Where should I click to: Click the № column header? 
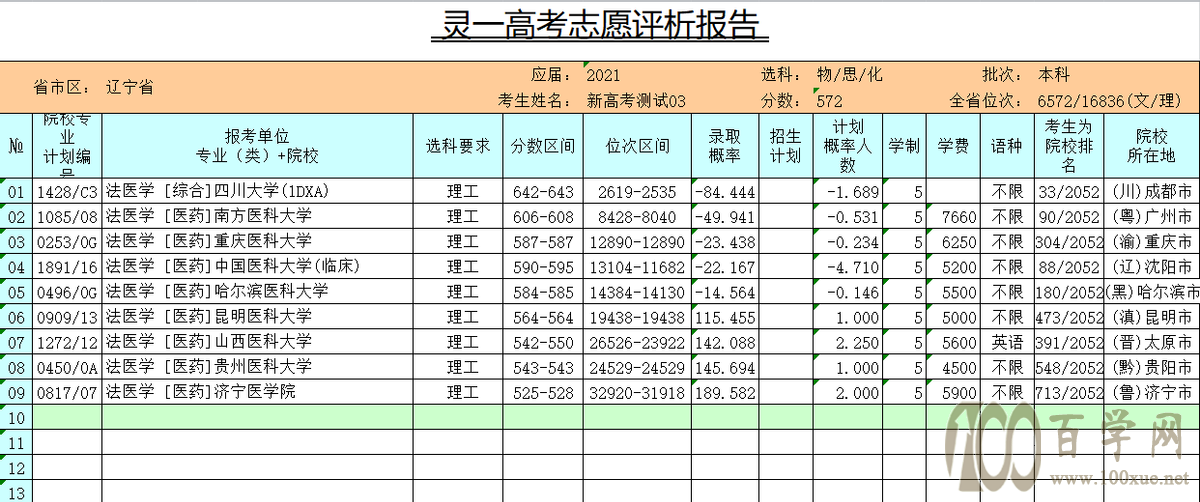click(16, 146)
